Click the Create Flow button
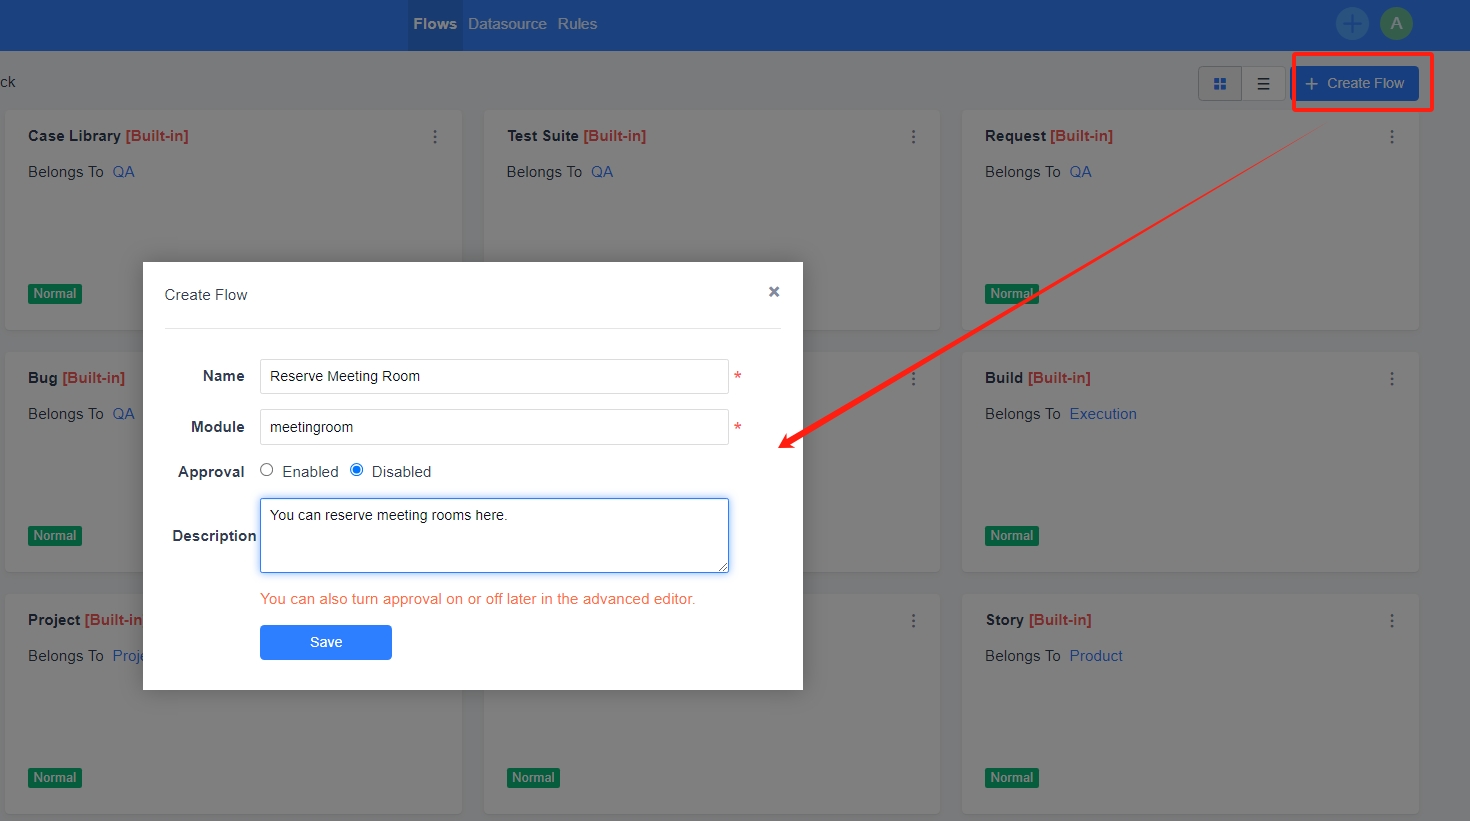Viewport: 1470px width, 821px height. click(x=1356, y=83)
